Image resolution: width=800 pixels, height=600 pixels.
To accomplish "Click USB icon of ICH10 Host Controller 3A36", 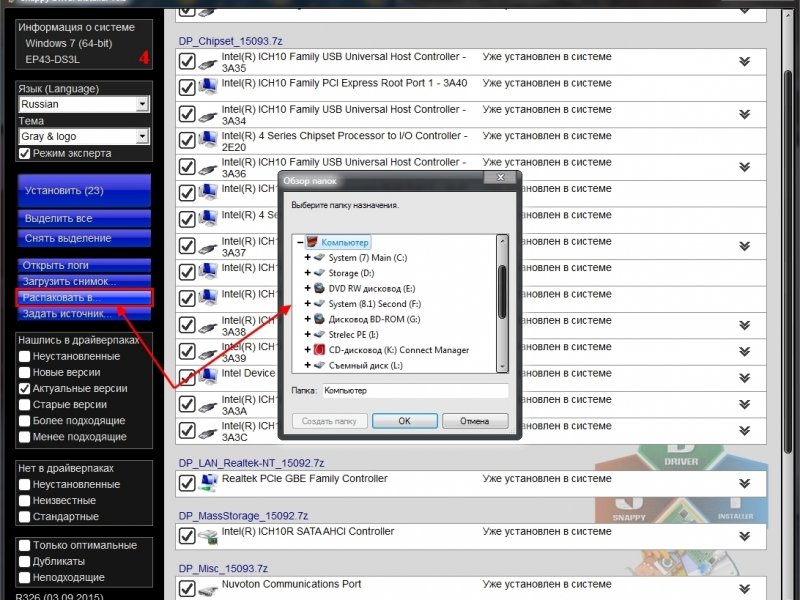I will tap(208, 168).
